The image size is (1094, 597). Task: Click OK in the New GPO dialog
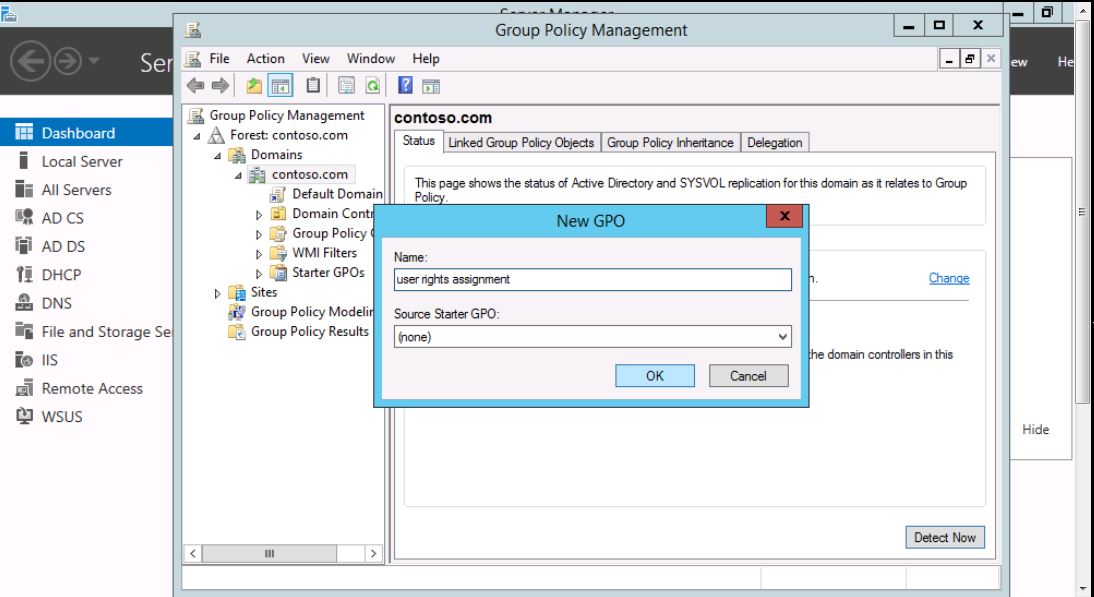coord(654,375)
